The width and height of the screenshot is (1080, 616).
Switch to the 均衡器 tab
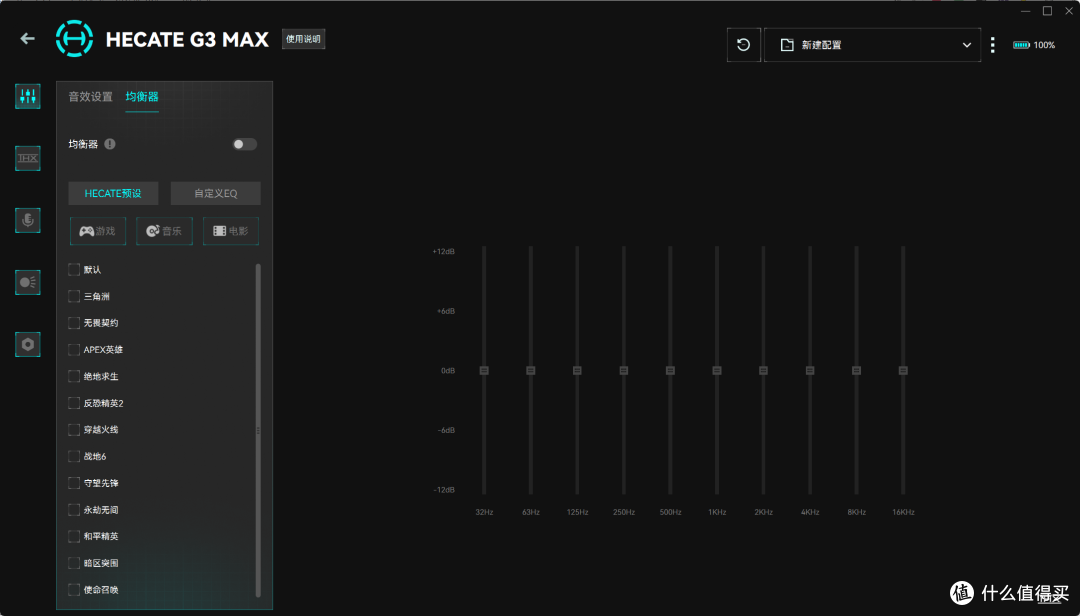point(142,96)
